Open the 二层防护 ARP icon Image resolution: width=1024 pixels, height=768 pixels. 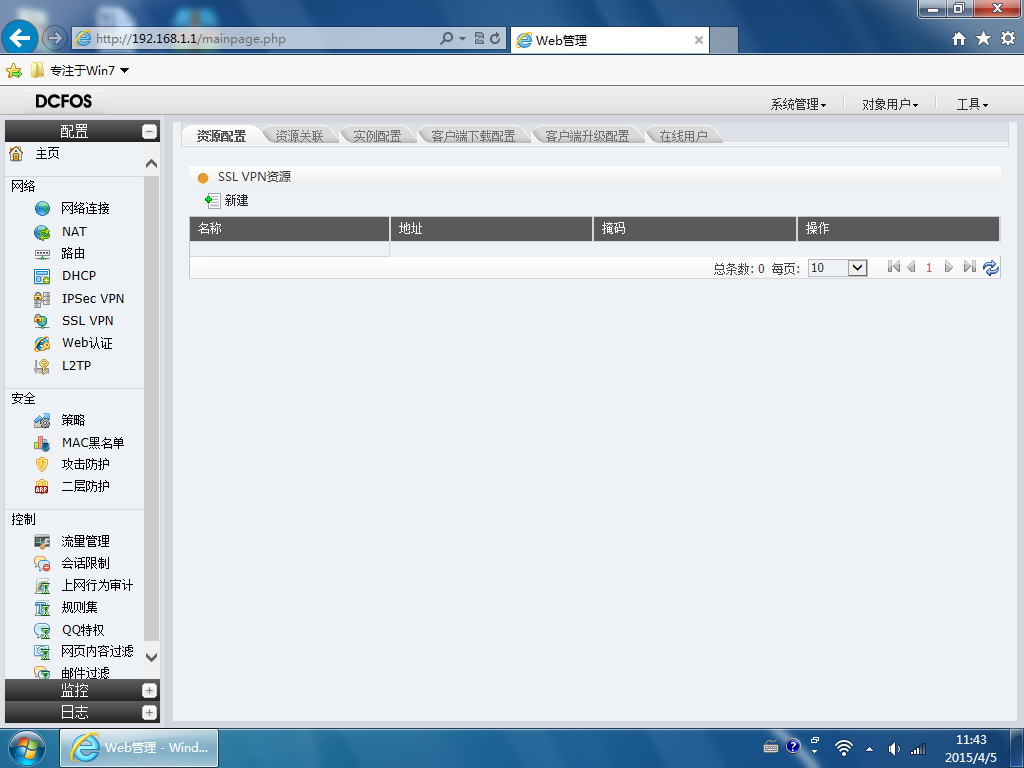42,487
